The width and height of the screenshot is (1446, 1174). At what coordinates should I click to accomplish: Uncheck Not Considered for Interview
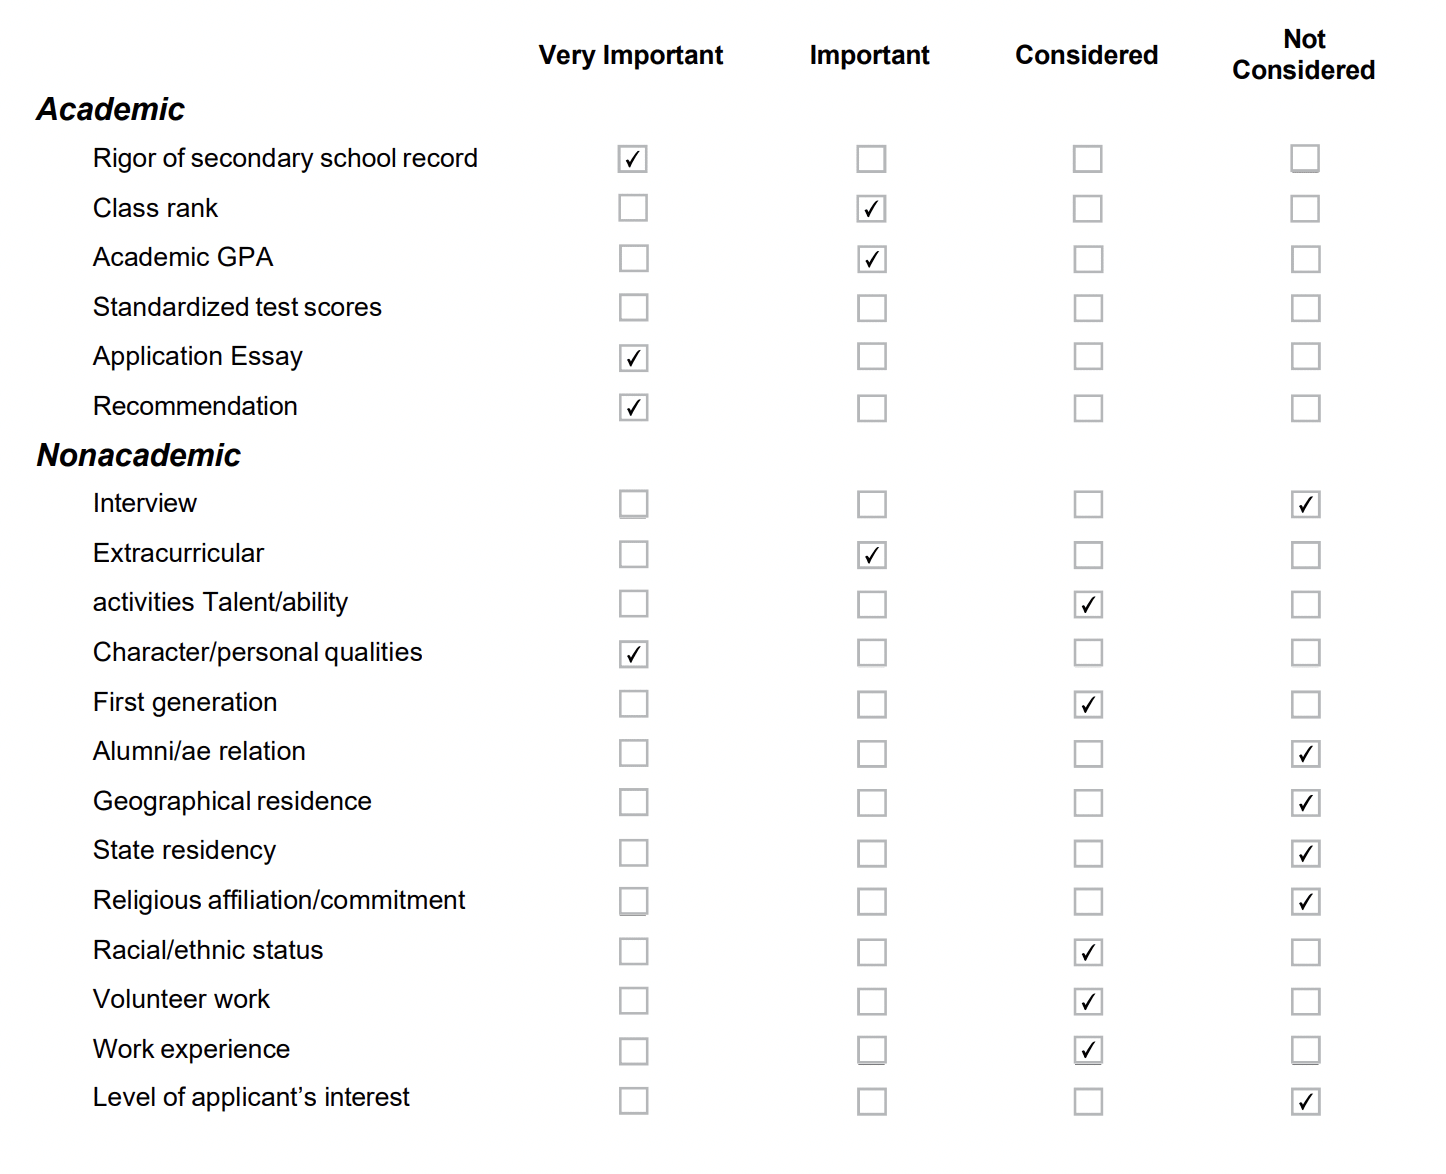pos(1305,504)
